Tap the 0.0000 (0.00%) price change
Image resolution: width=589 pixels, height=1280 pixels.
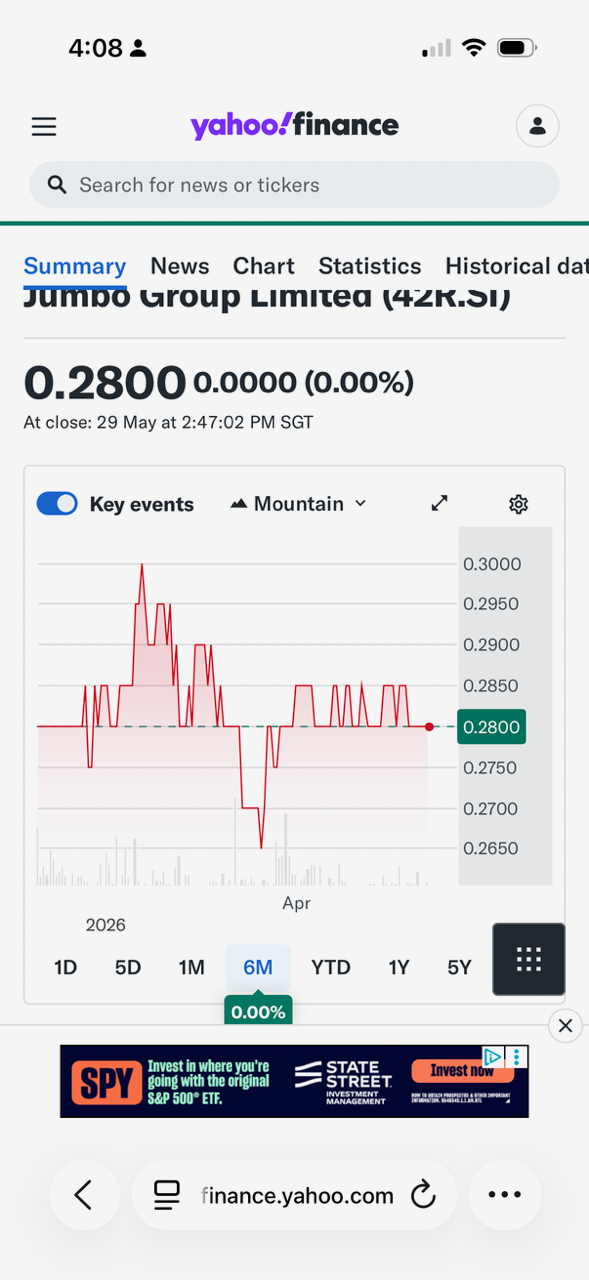pos(303,382)
